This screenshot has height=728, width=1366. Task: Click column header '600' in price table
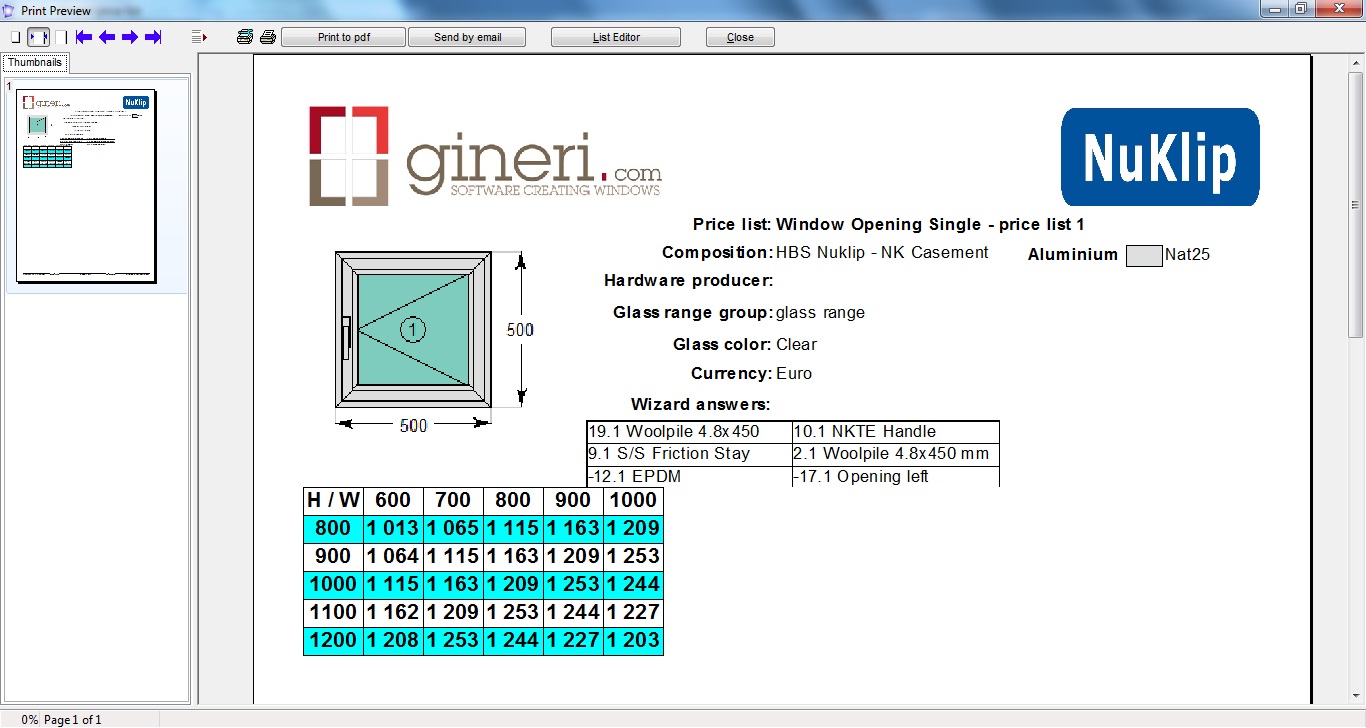393,500
